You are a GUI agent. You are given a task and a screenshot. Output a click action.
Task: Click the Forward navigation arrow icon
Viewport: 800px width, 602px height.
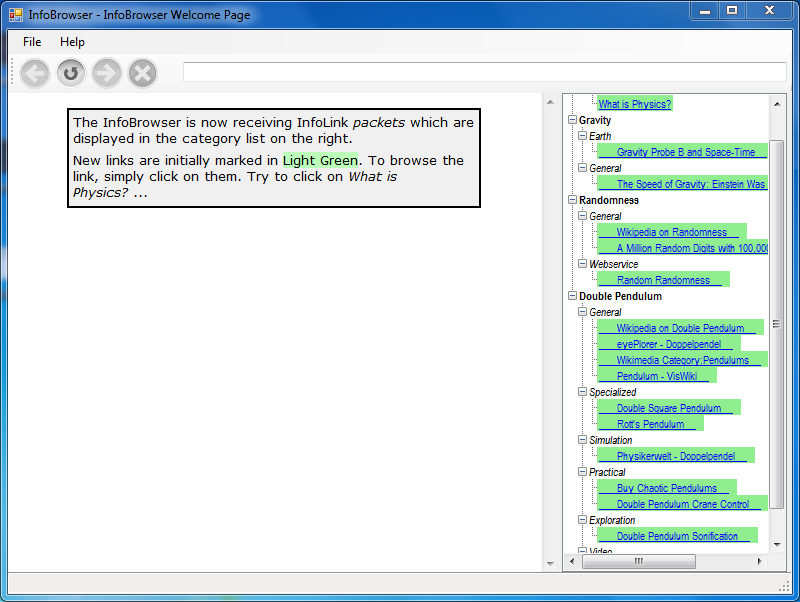pos(107,73)
